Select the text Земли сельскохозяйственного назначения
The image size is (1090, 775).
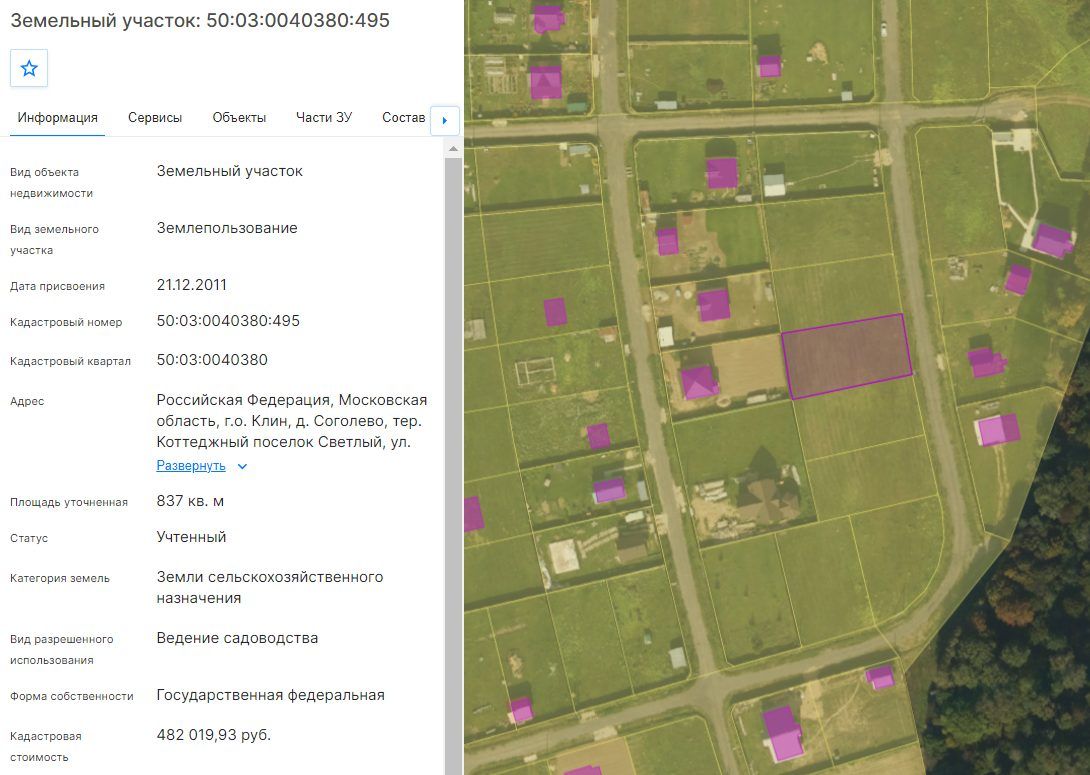pos(270,587)
